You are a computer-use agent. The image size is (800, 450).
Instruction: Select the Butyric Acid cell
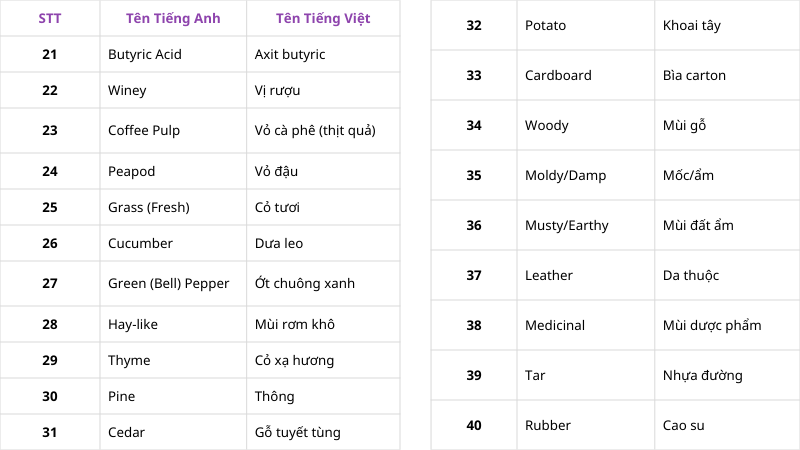pos(145,54)
